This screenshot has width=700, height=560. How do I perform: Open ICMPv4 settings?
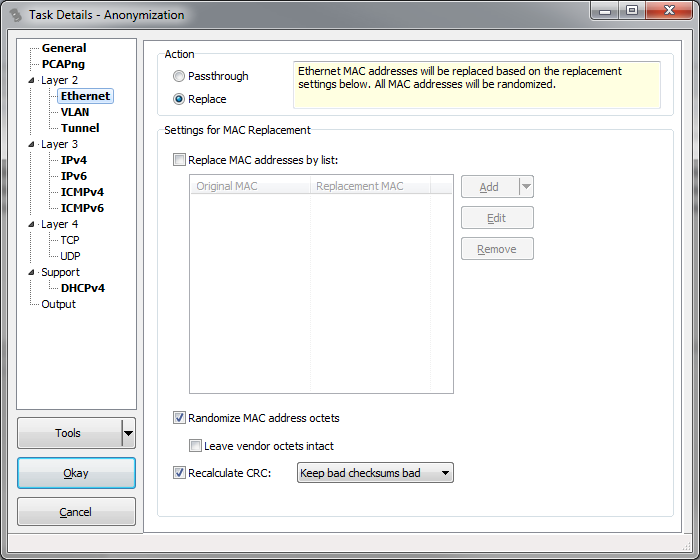82,192
